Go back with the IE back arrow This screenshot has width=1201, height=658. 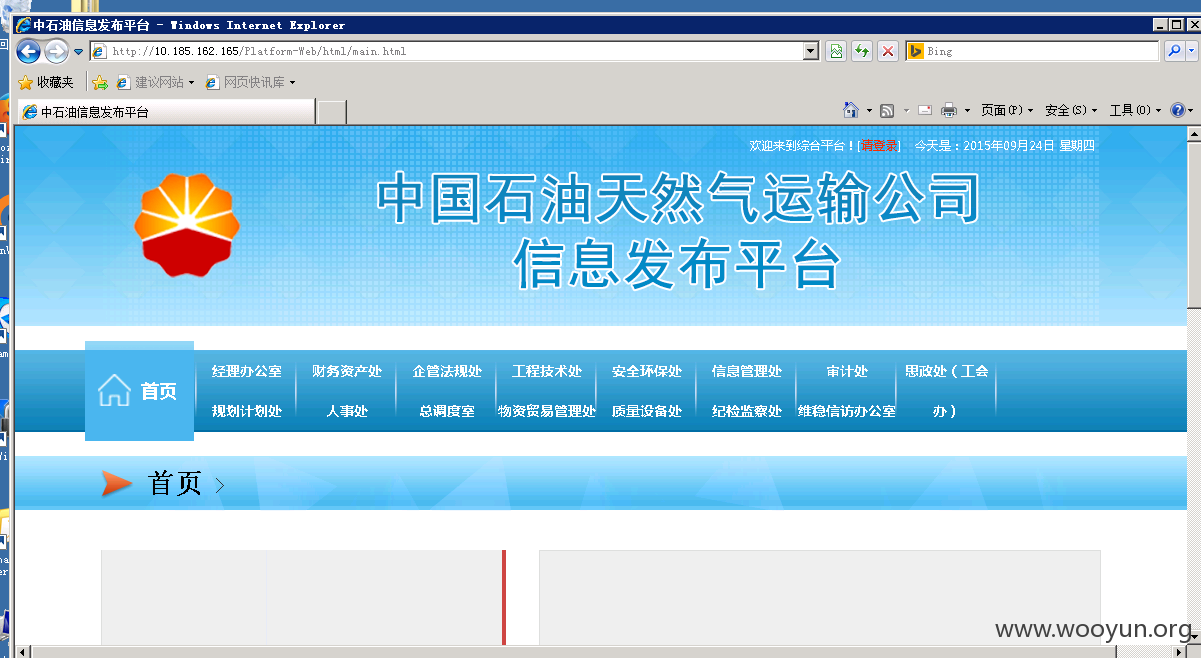pos(28,51)
